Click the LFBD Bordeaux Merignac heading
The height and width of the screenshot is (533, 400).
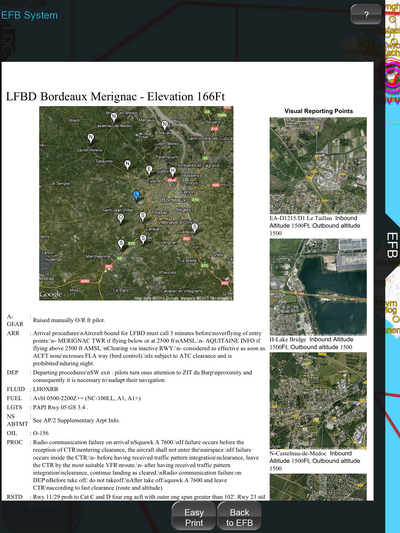pyautogui.click(x=115, y=97)
